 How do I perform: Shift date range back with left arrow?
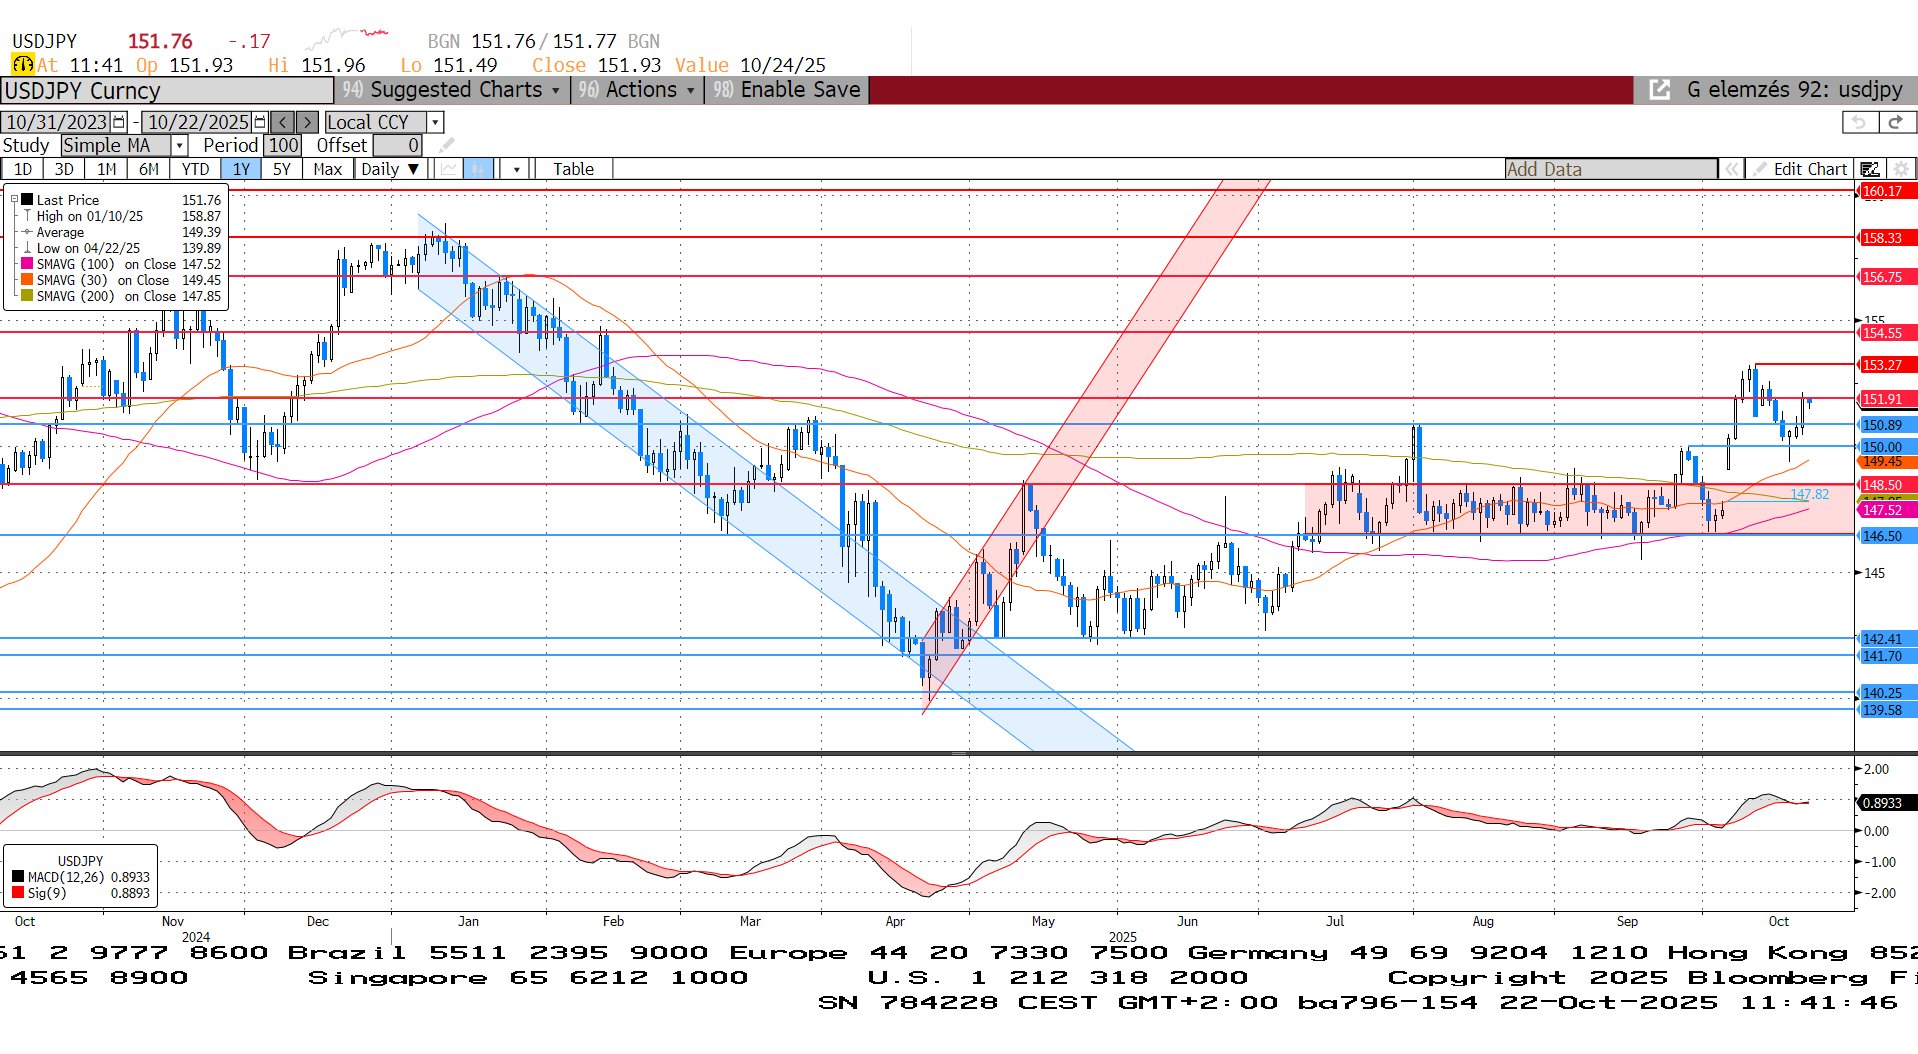pyautogui.click(x=283, y=122)
